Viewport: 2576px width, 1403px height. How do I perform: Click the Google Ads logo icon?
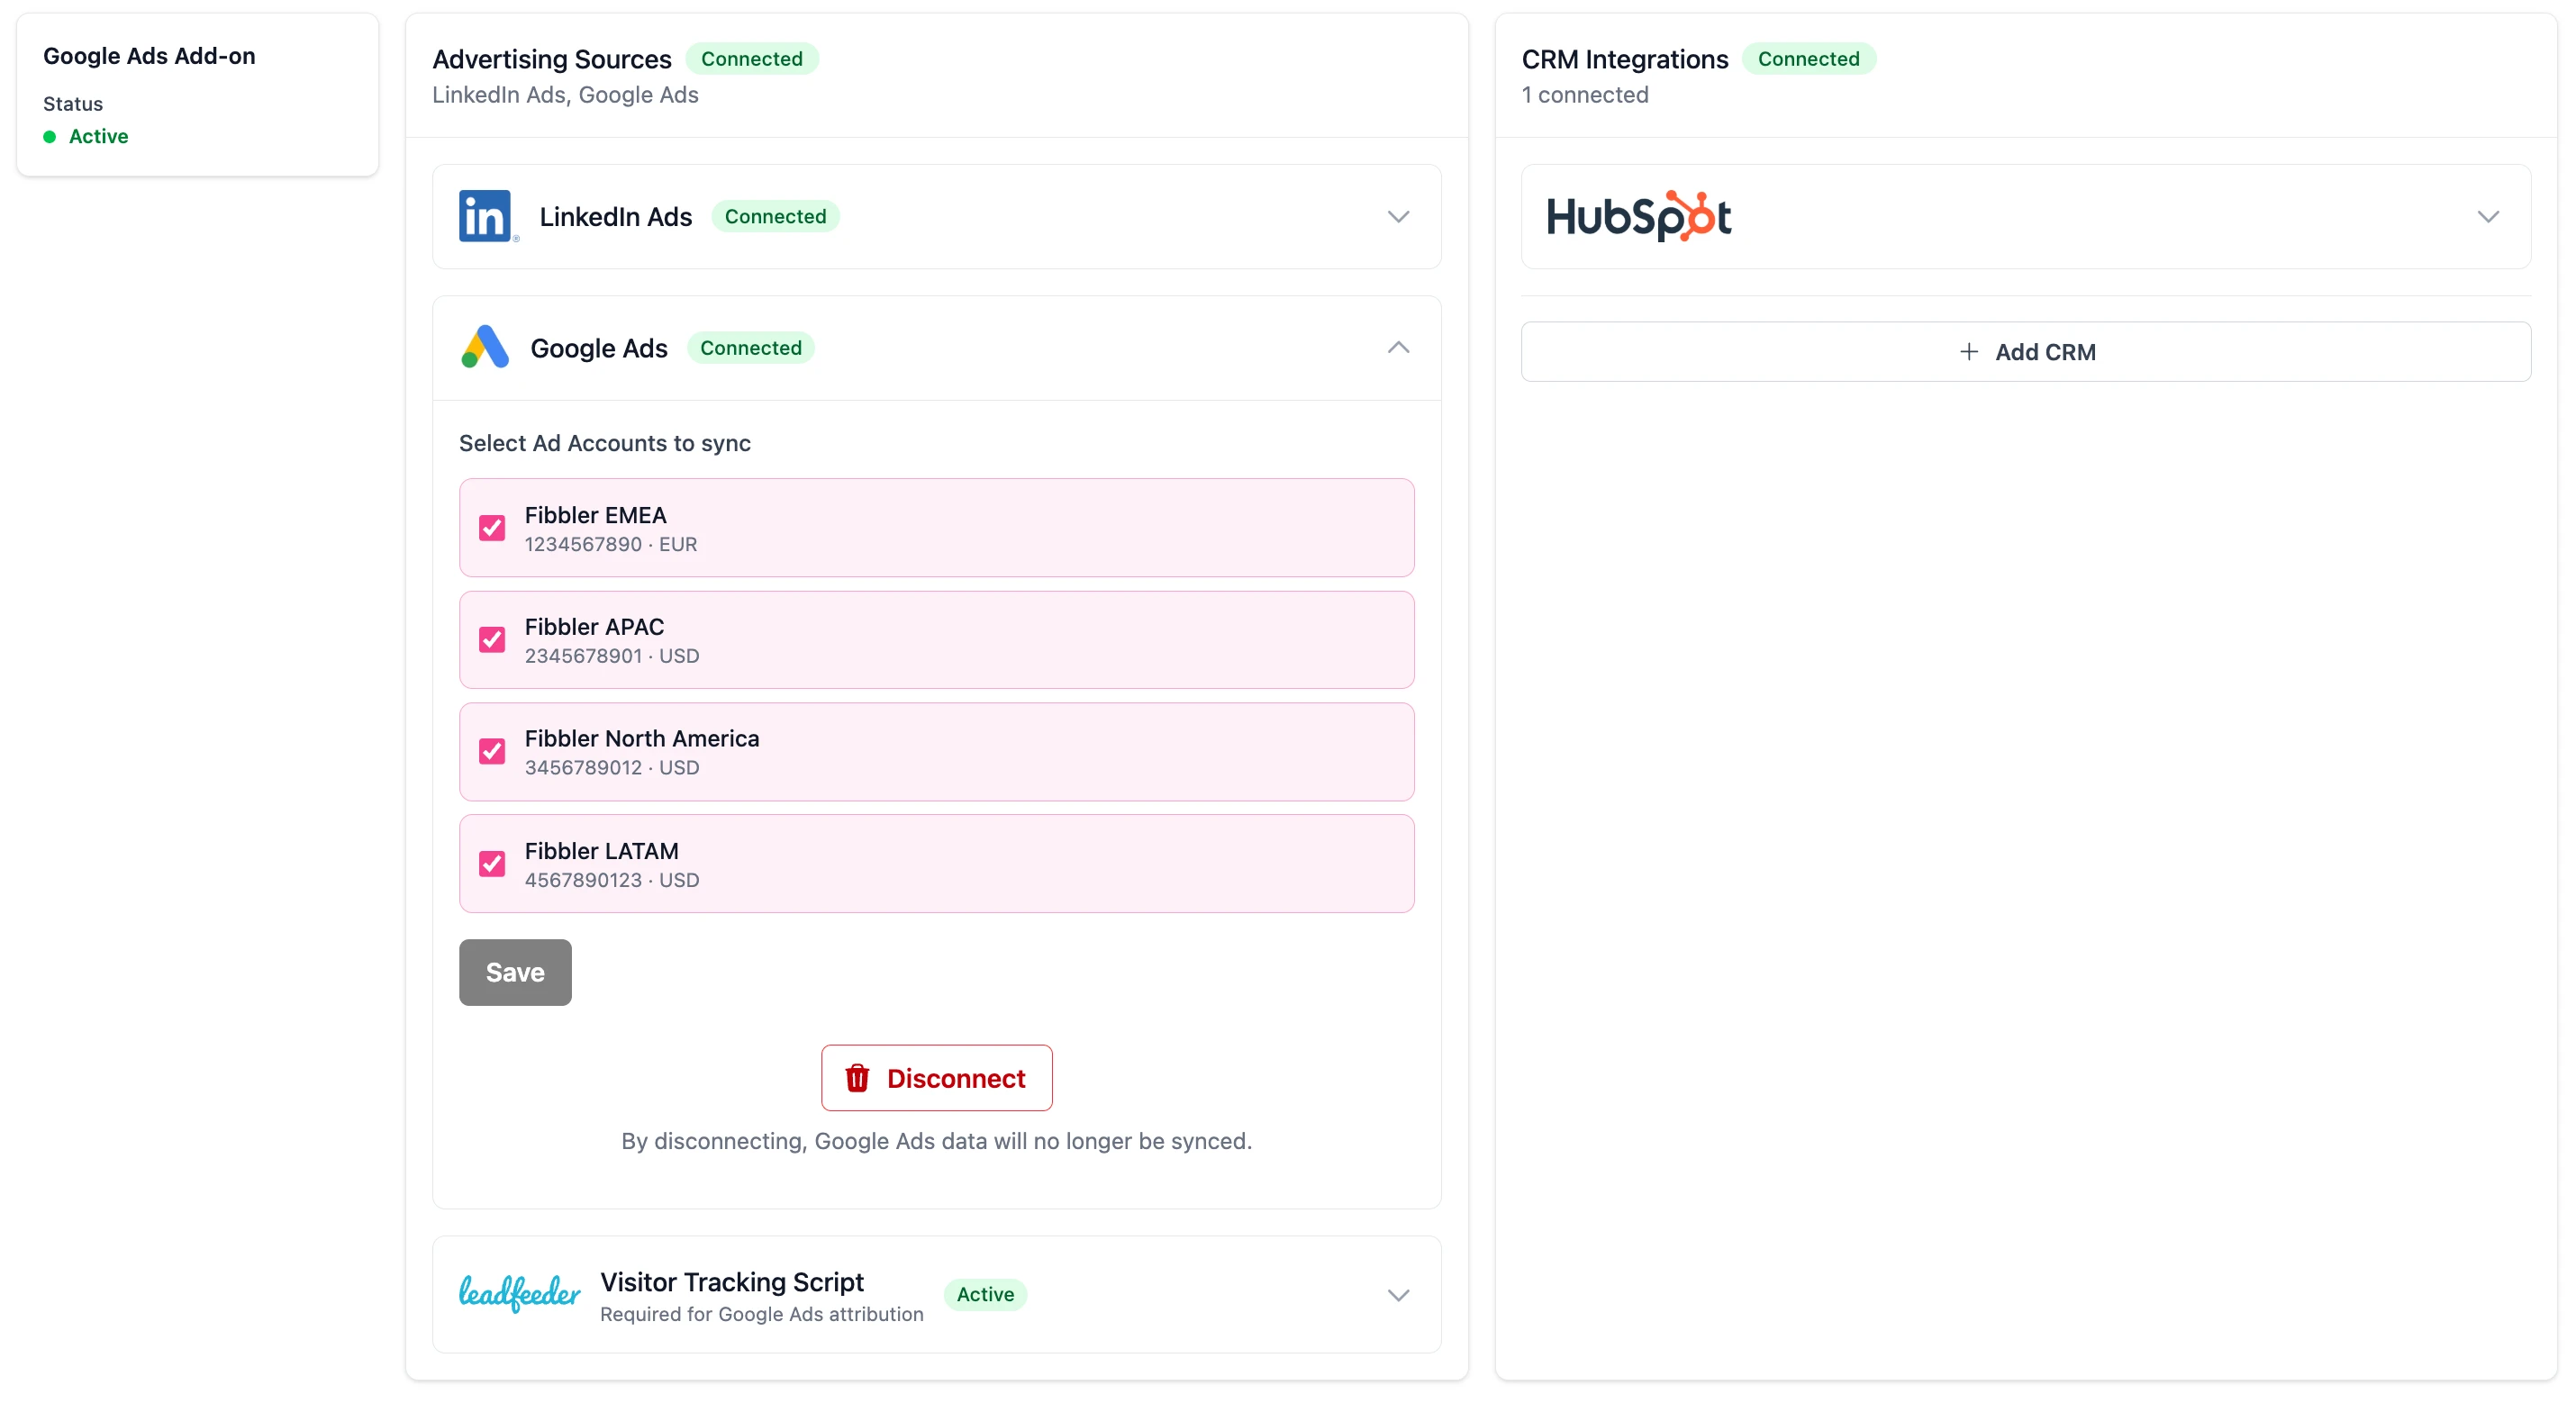[x=485, y=347]
